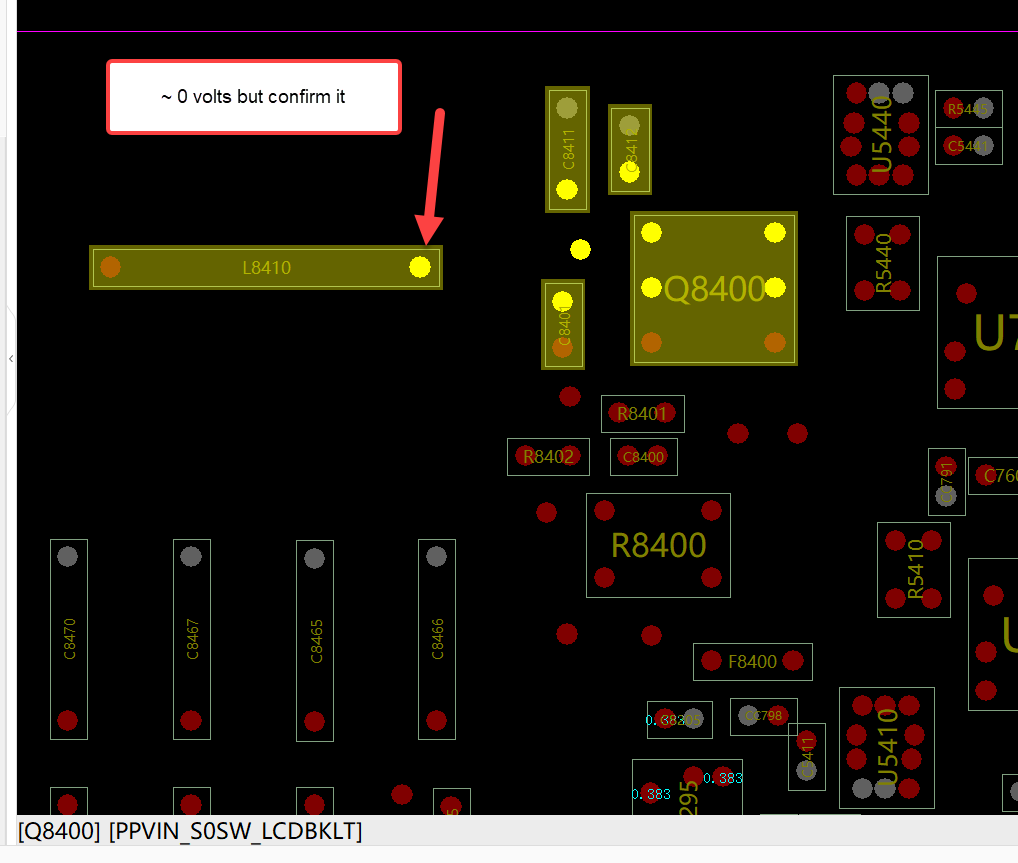
Task: Click the small C8400 capacitor
Action: (x=643, y=457)
